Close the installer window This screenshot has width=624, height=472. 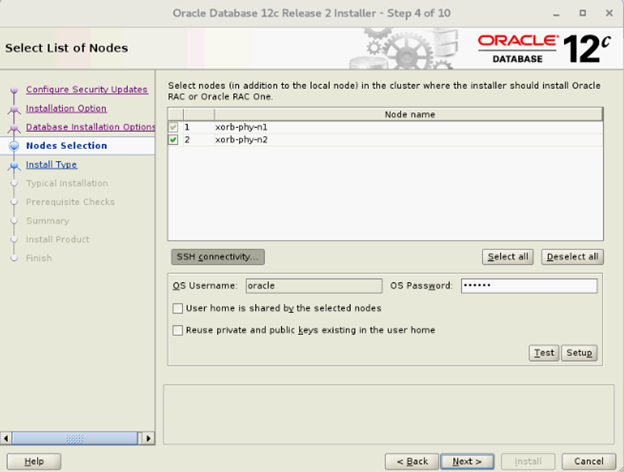[x=609, y=13]
